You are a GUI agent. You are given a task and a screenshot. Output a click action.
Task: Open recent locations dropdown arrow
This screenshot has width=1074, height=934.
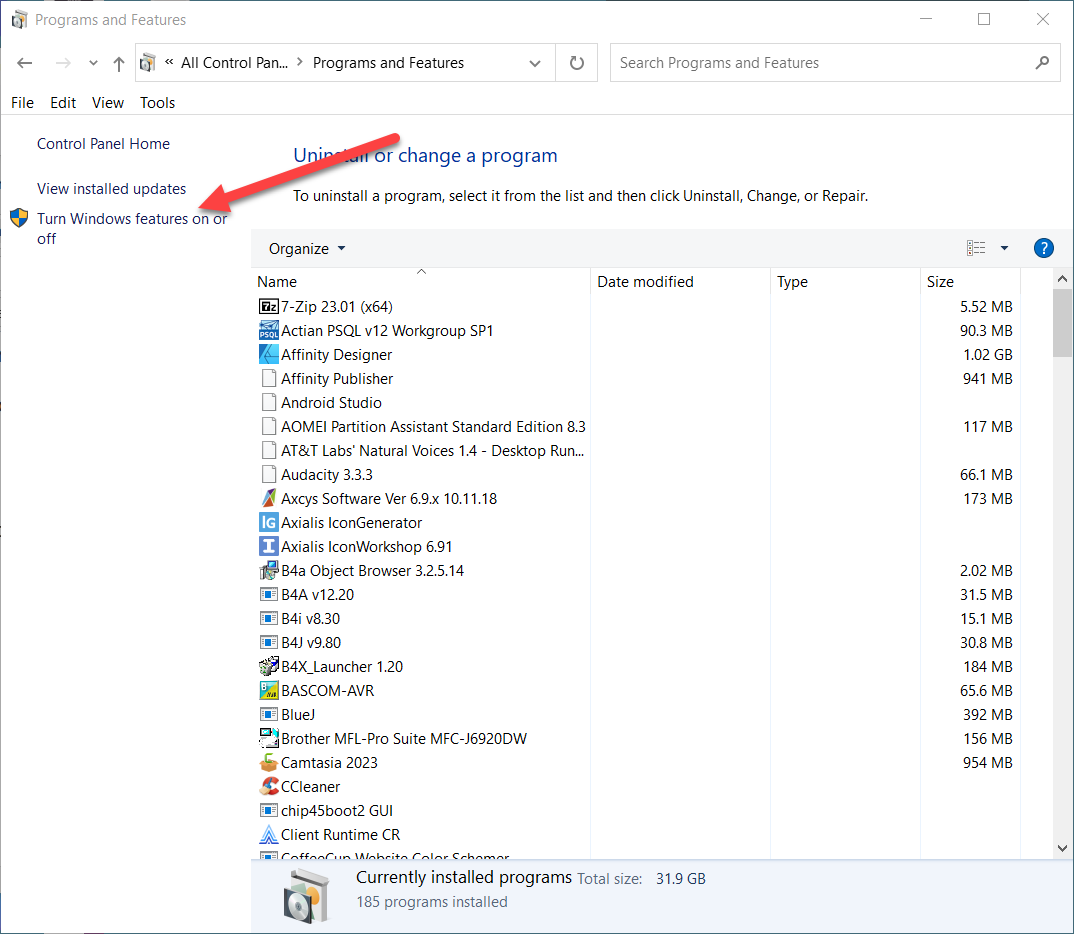coord(93,63)
